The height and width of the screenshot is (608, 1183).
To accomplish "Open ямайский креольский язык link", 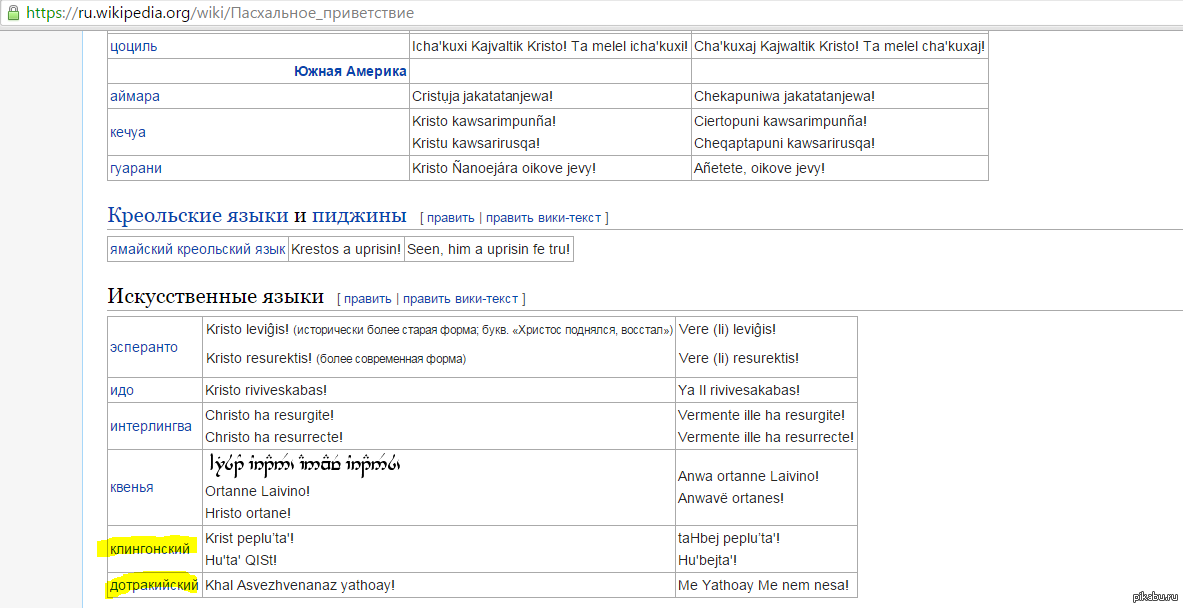I will click(198, 249).
